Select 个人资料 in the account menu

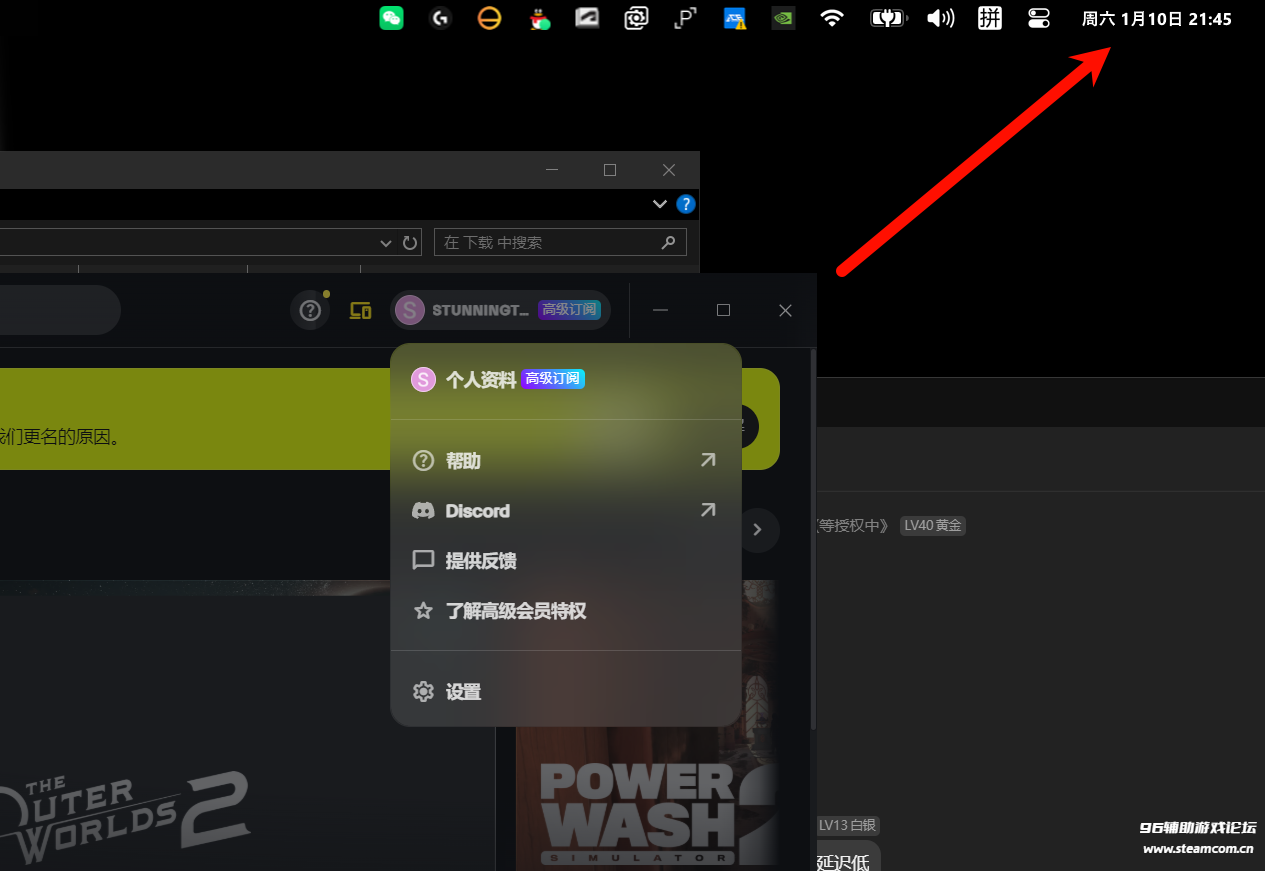[x=481, y=380]
